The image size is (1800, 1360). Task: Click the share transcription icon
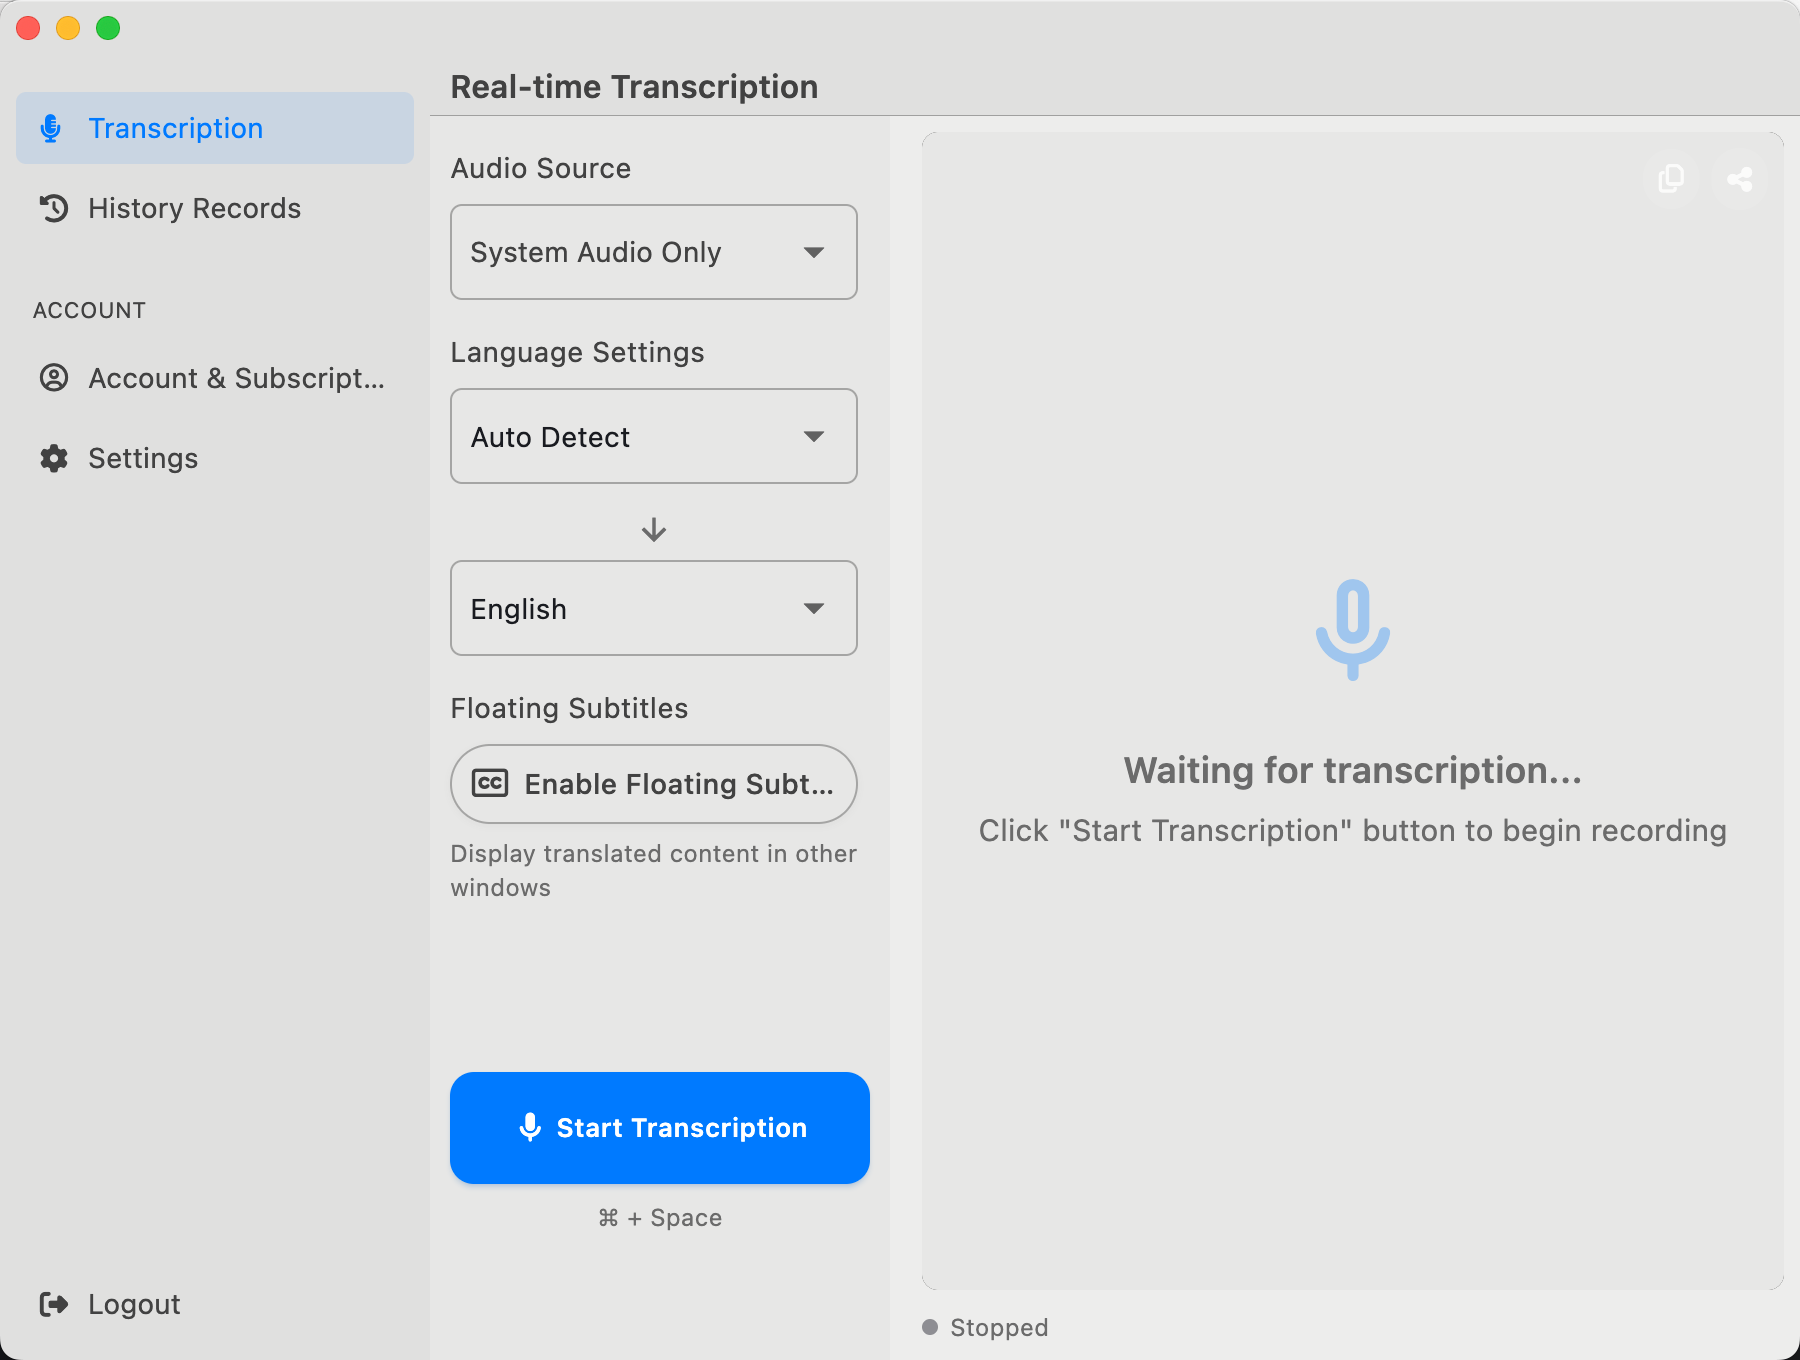click(1739, 179)
